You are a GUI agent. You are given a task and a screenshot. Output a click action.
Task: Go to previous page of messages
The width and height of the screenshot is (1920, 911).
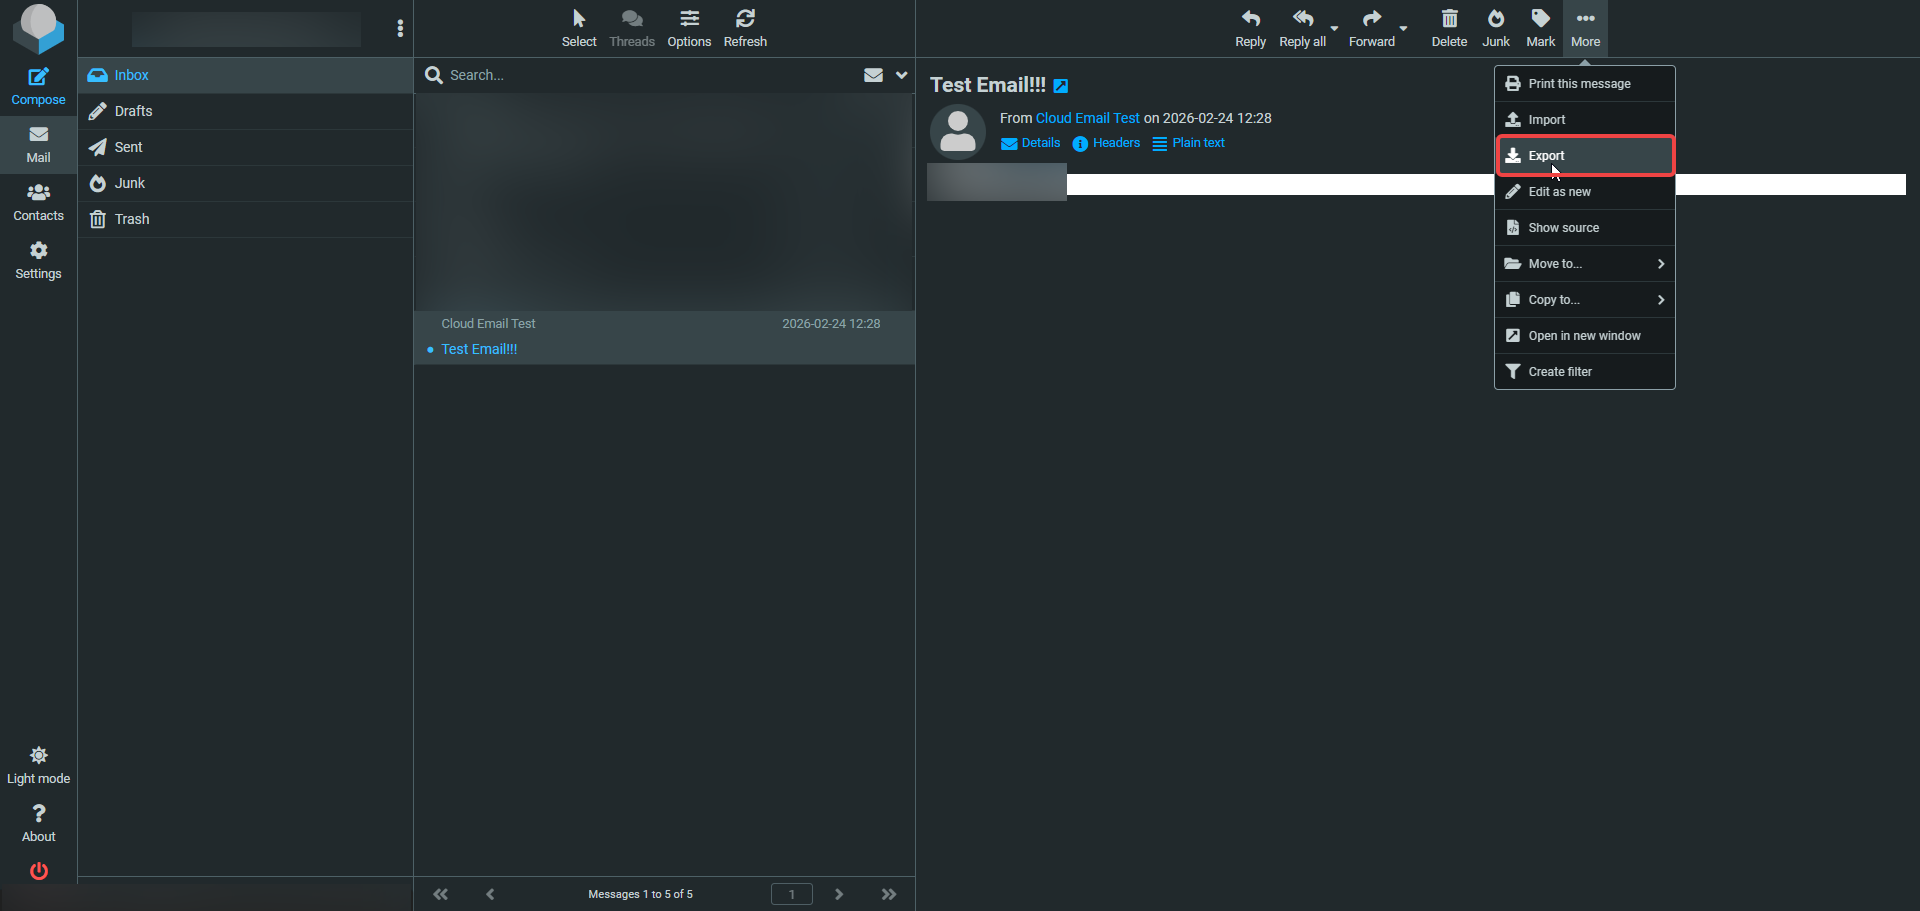pos(490,894)
